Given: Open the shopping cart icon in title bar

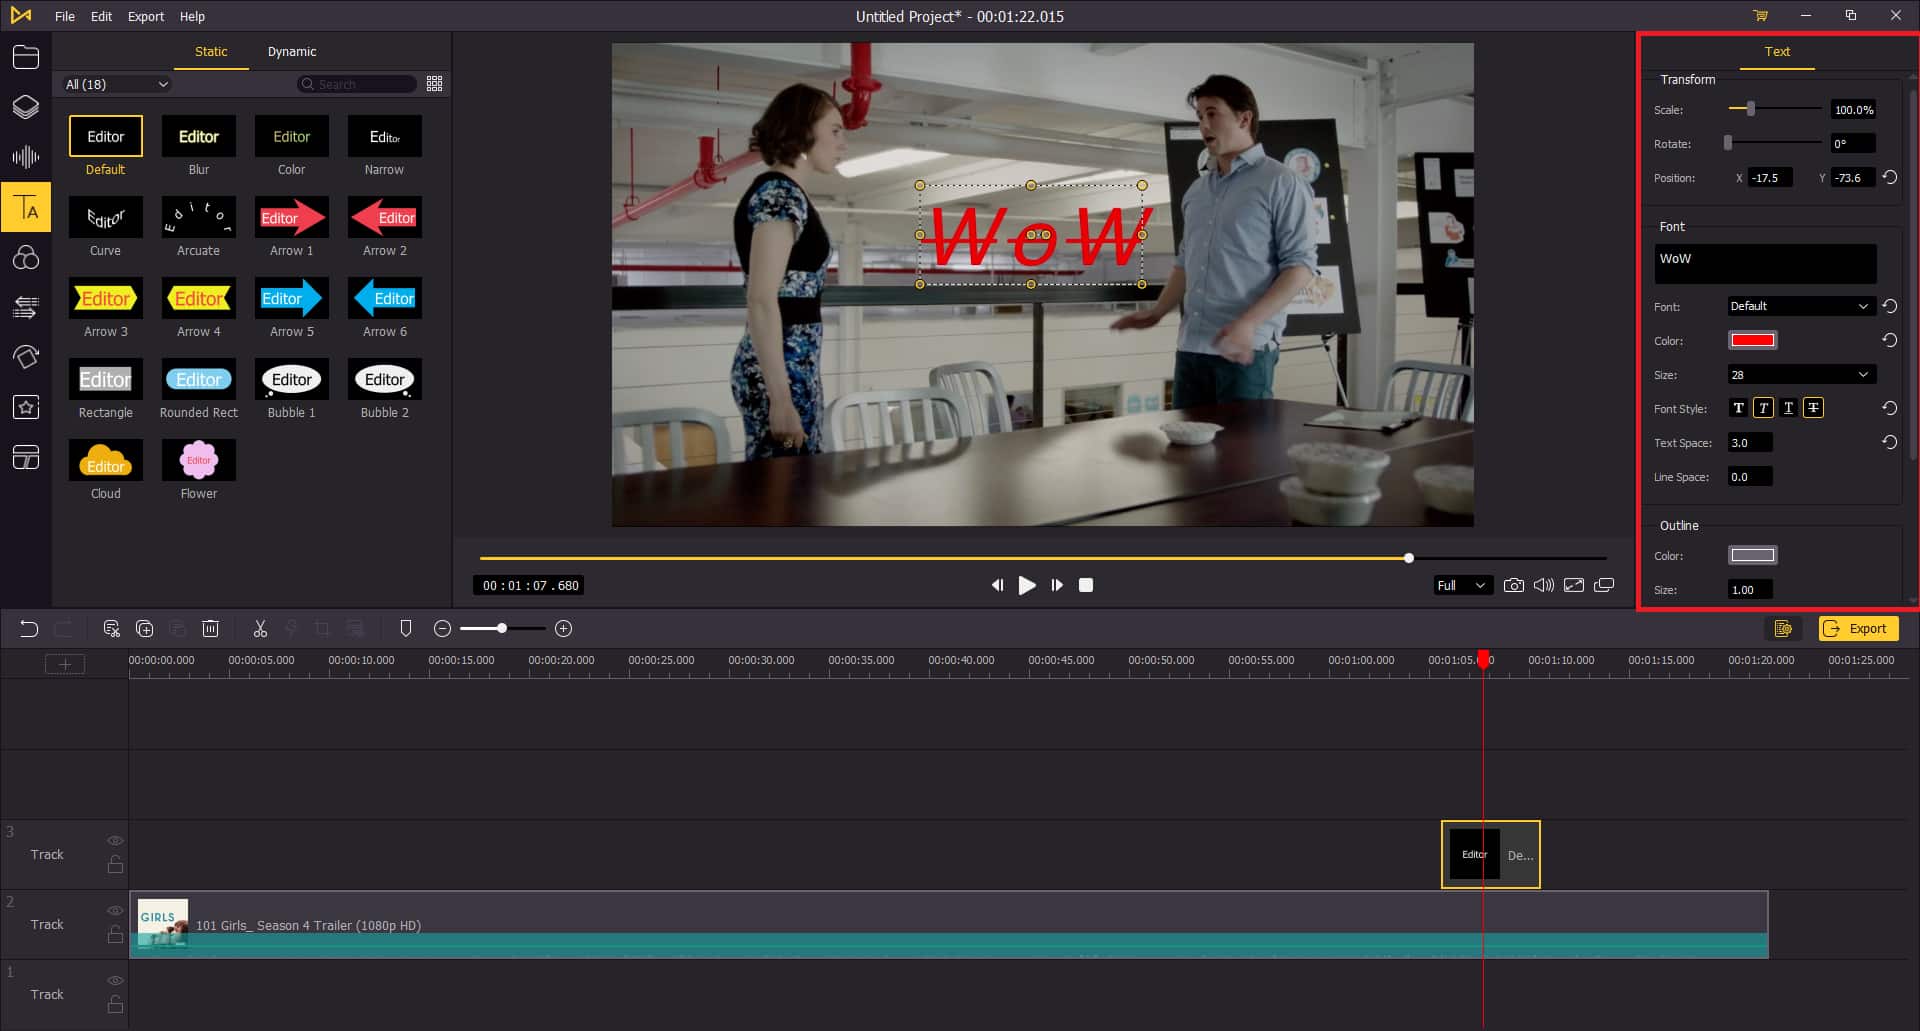Looking at the screenshot, I should coord(1760,16).
